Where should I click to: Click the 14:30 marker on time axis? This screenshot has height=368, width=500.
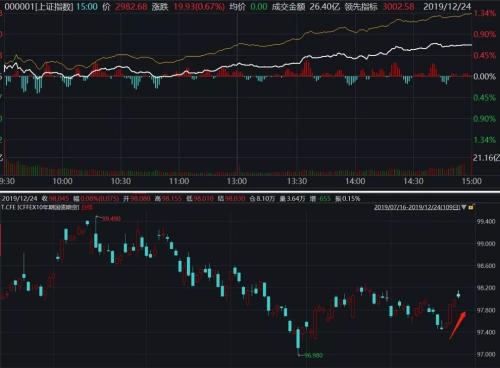pos(413,181)
